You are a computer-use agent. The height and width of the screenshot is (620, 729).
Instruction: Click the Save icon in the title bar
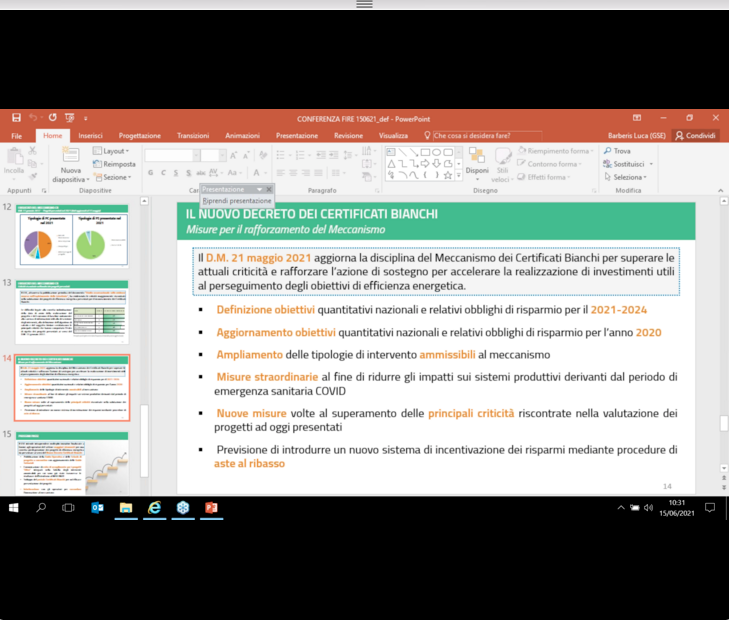16,118
